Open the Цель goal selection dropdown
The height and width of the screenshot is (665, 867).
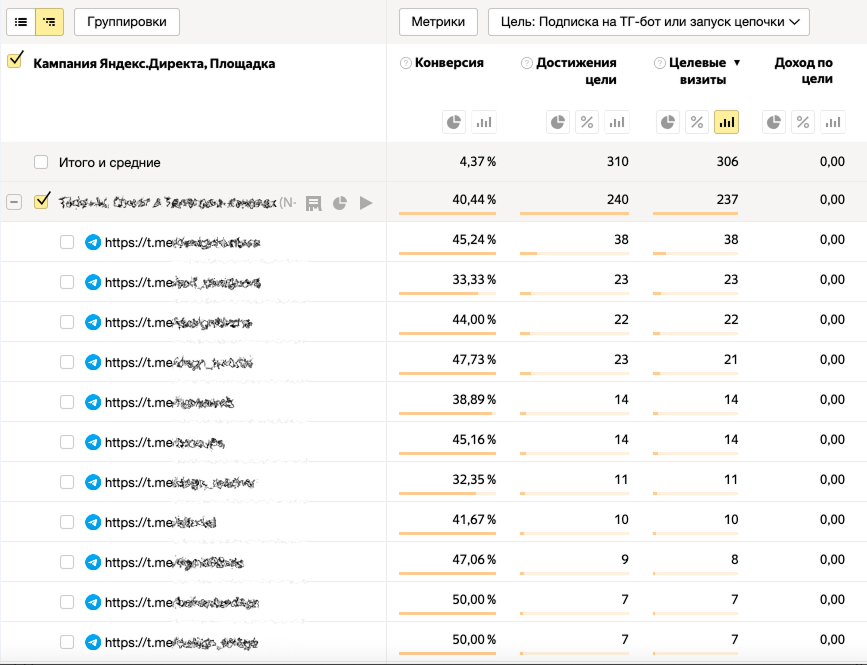(x=648, y=21)
